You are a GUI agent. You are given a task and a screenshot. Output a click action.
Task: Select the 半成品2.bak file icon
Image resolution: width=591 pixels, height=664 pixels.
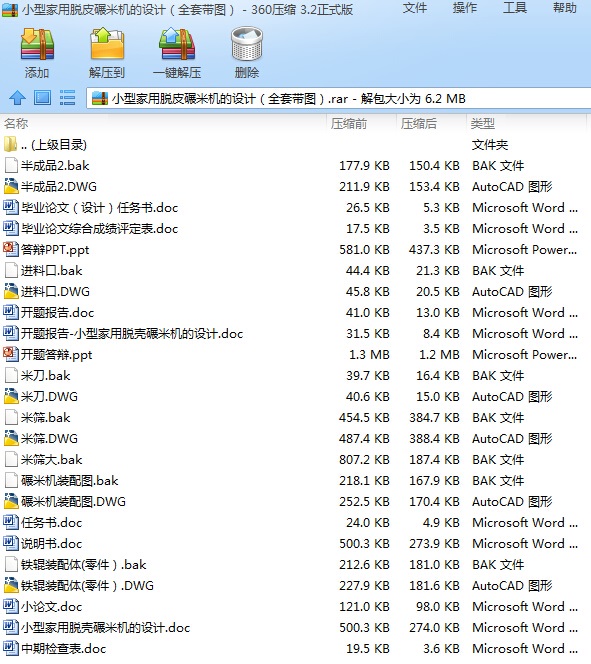coord(11,165)
